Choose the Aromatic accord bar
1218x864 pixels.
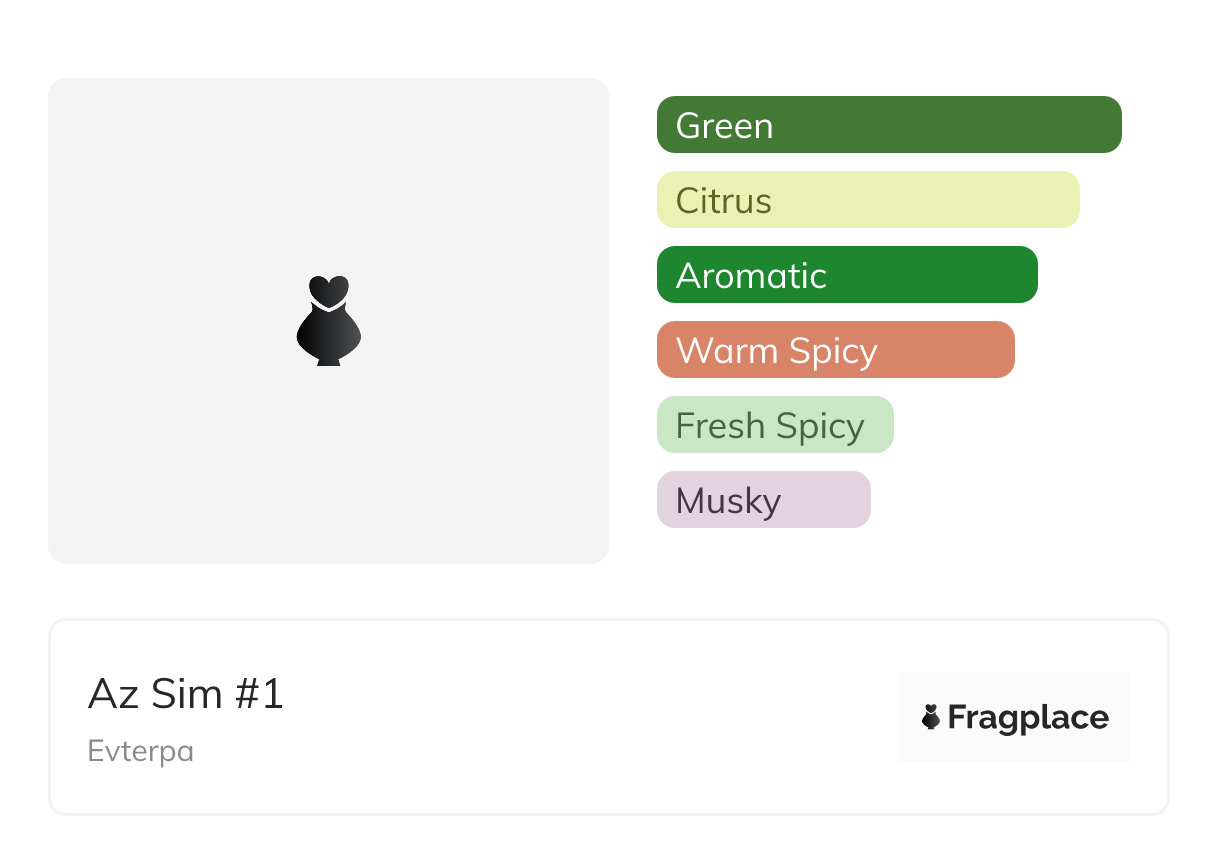pyautogui.click(x=847, y=275)
